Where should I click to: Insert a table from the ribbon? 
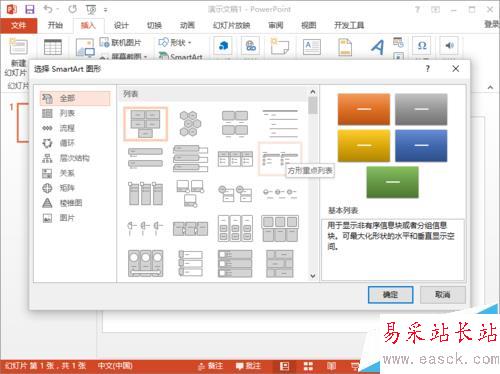coord(53,47)
